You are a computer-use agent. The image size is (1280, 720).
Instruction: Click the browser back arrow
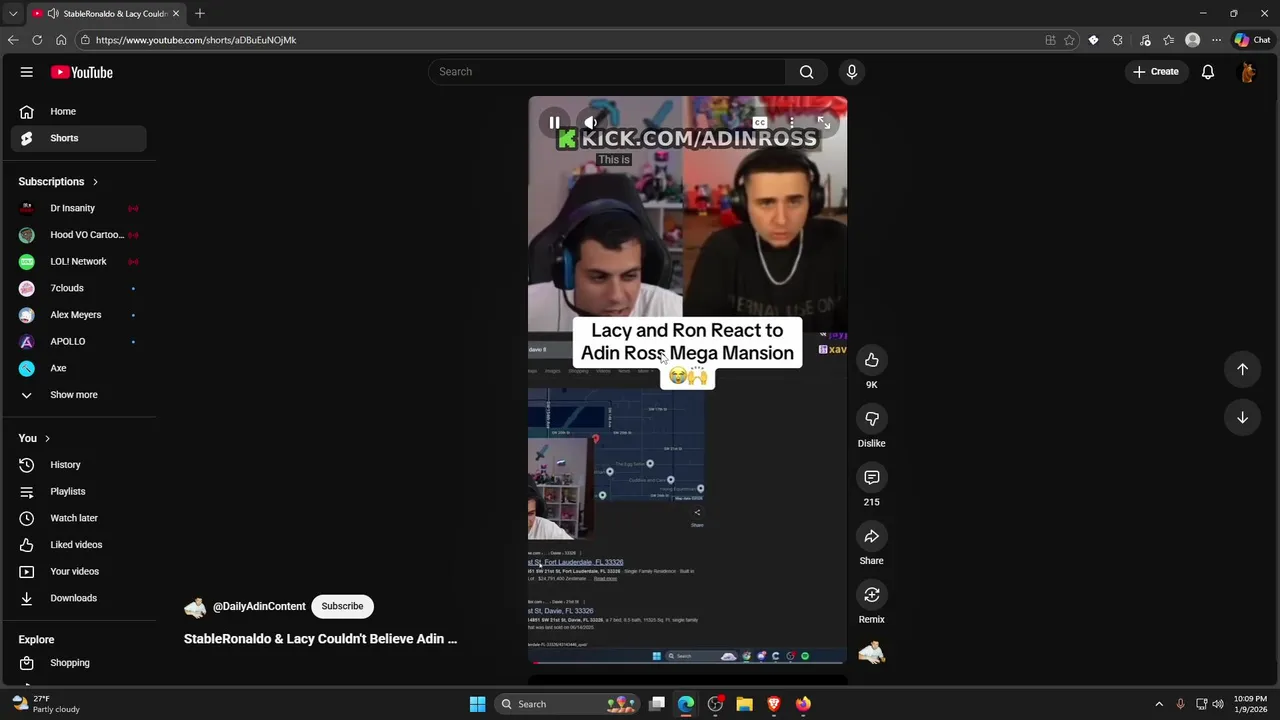pyautogui.click(x=13, y=40)
